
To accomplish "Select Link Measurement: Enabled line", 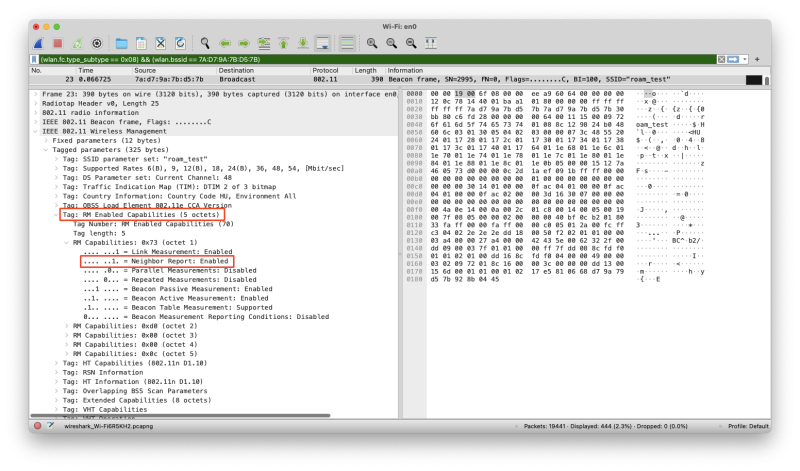I will [158, 252].
